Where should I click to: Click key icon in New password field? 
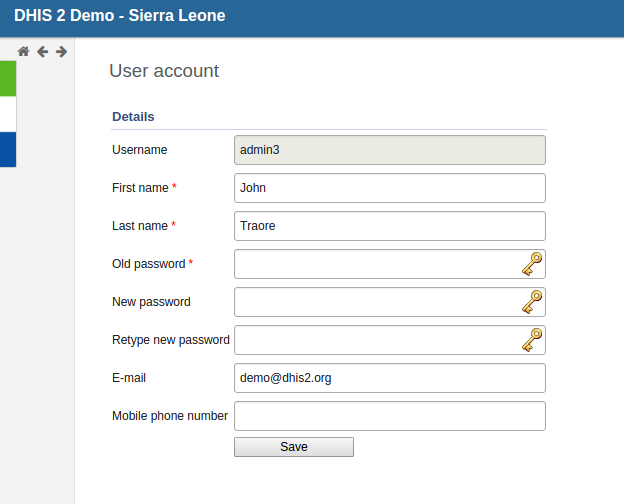pyautogui.click(x=532, y=302)
